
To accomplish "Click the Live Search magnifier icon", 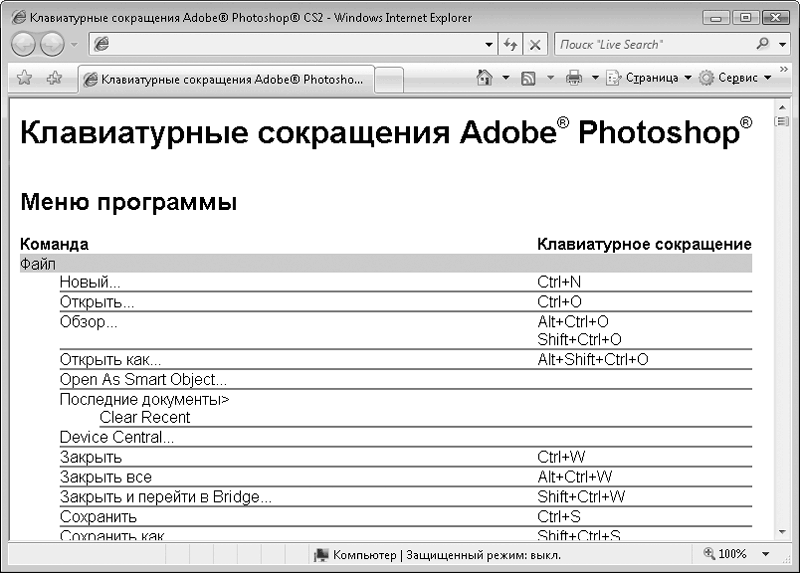I will pos(764,45).
